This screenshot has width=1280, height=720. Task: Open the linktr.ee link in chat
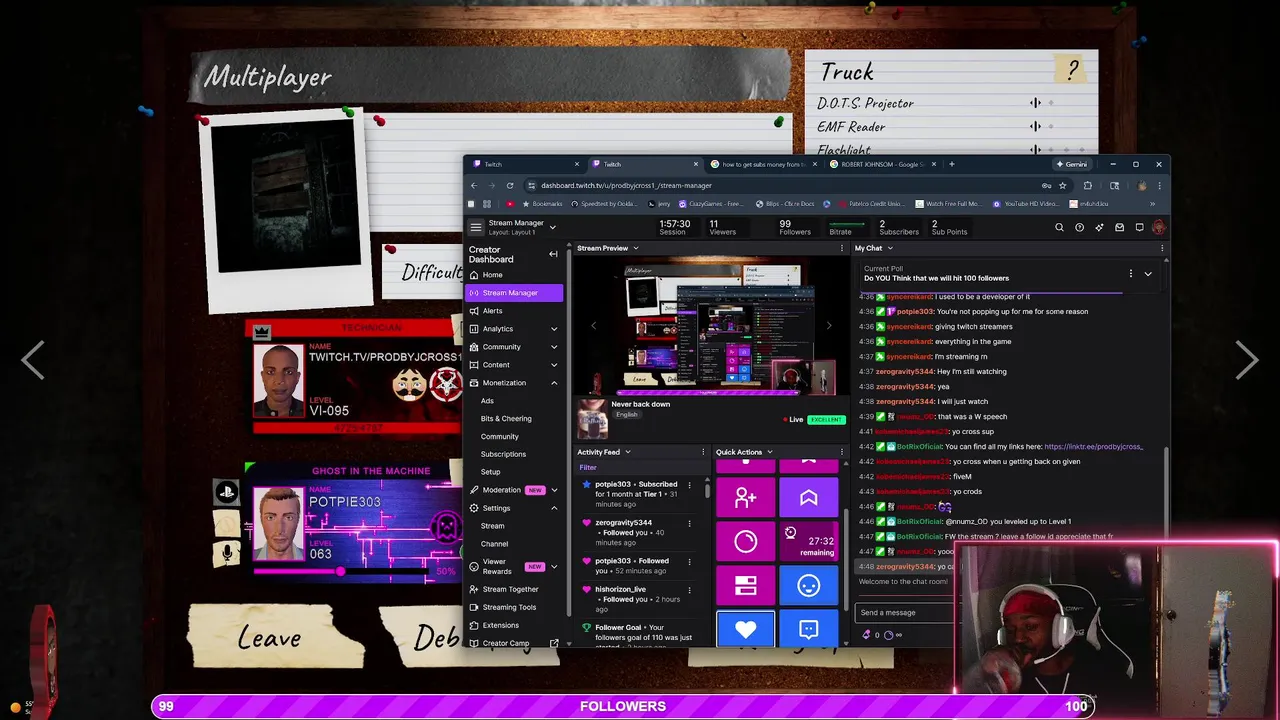coord(1093,447)
